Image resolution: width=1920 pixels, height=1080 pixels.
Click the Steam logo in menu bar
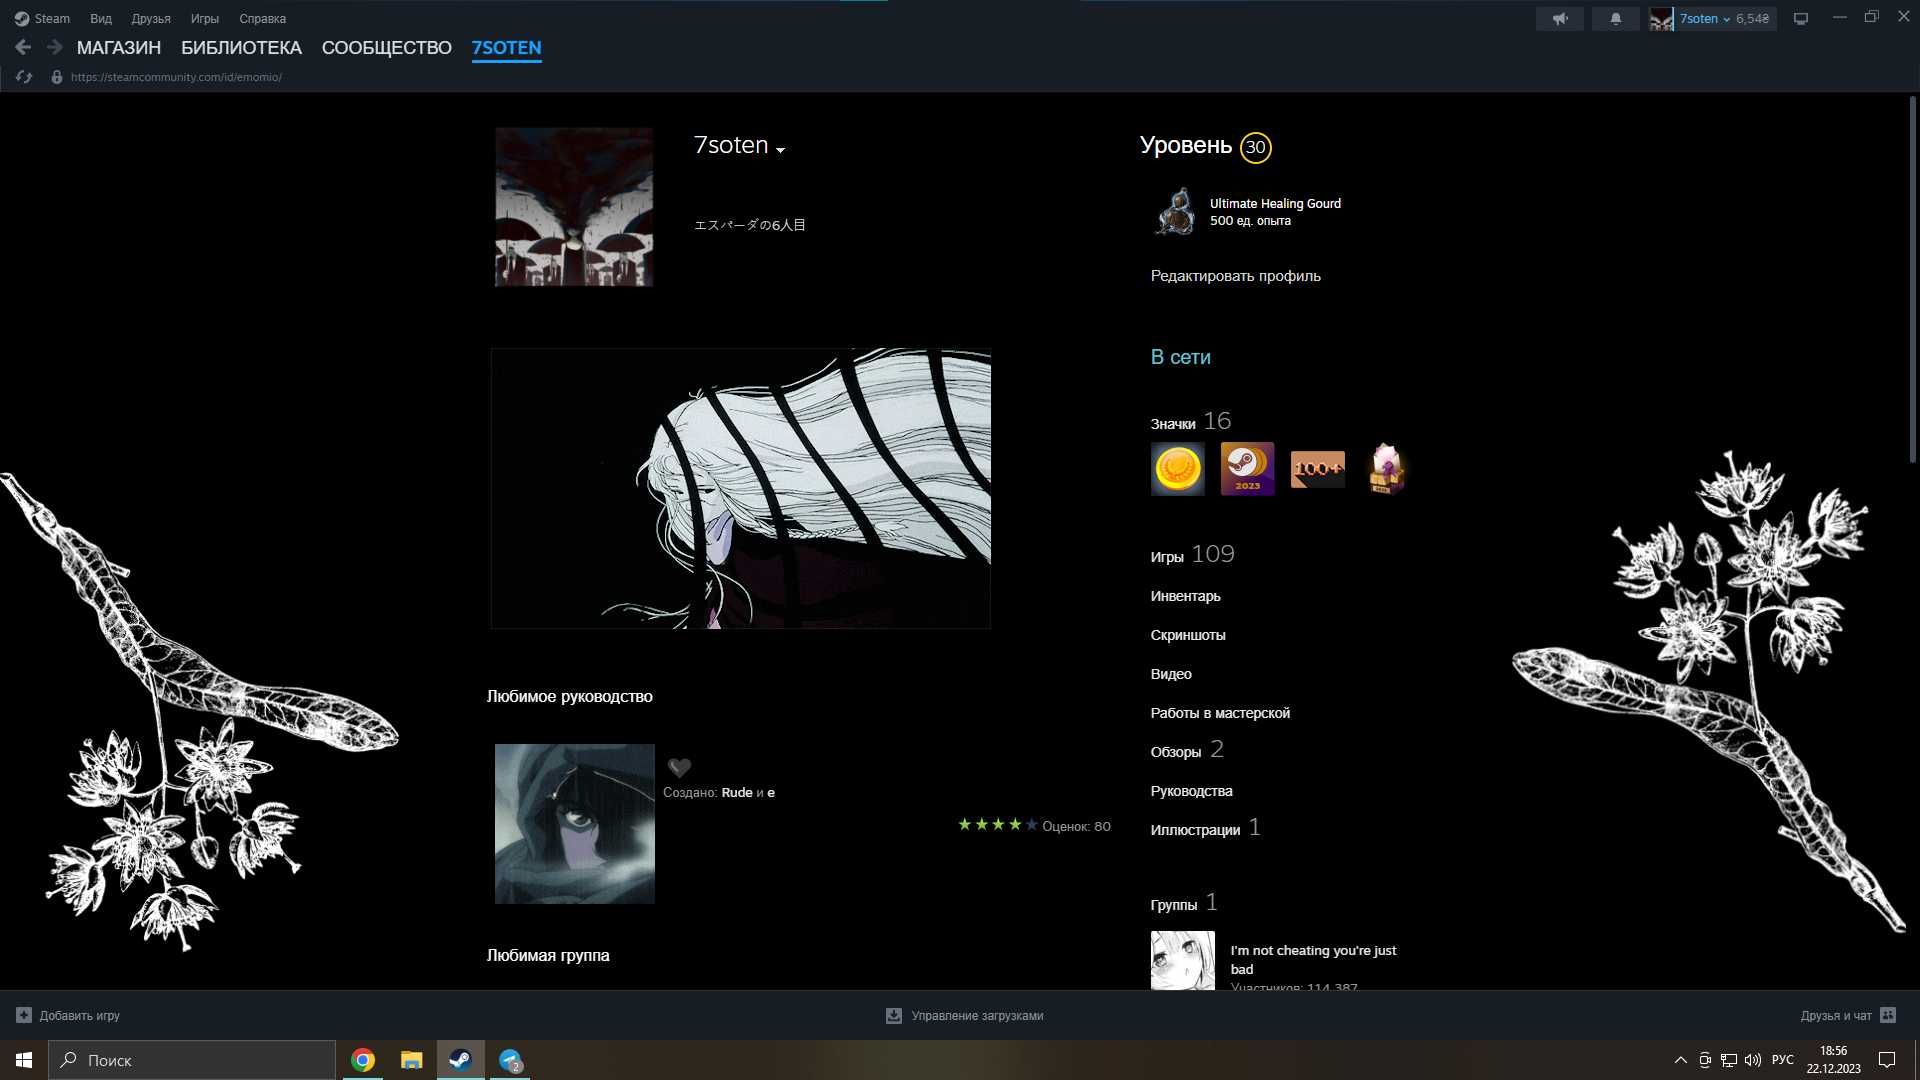coord(21,18)
